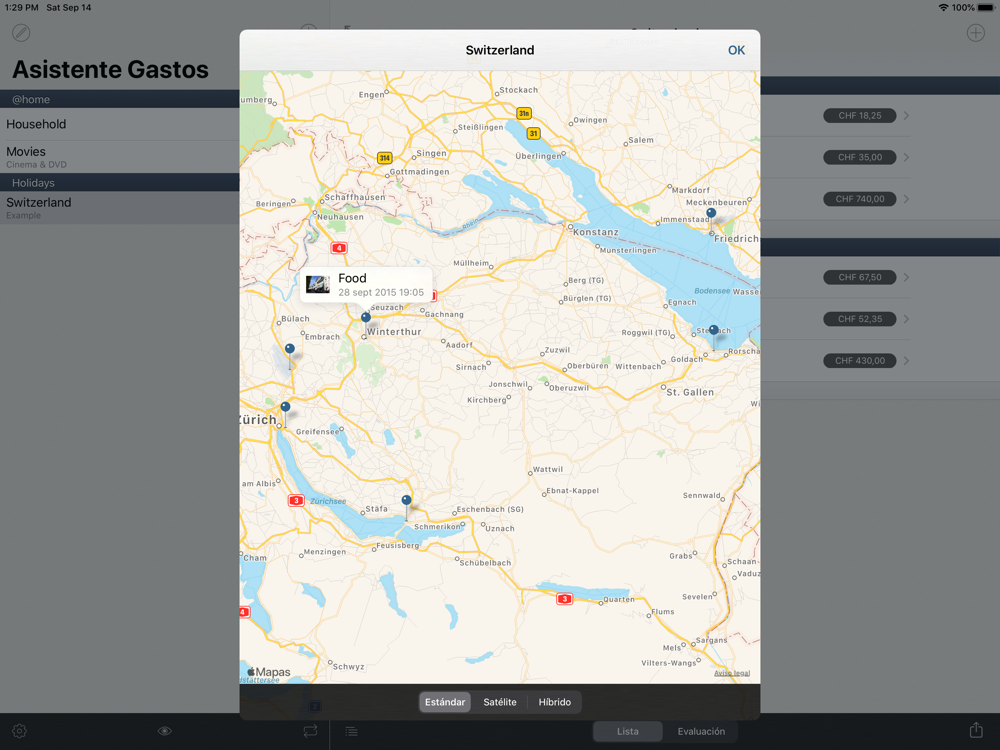Switch map to Híbrido view
Screen dimensions: 1000x750
tap(554, 702)
